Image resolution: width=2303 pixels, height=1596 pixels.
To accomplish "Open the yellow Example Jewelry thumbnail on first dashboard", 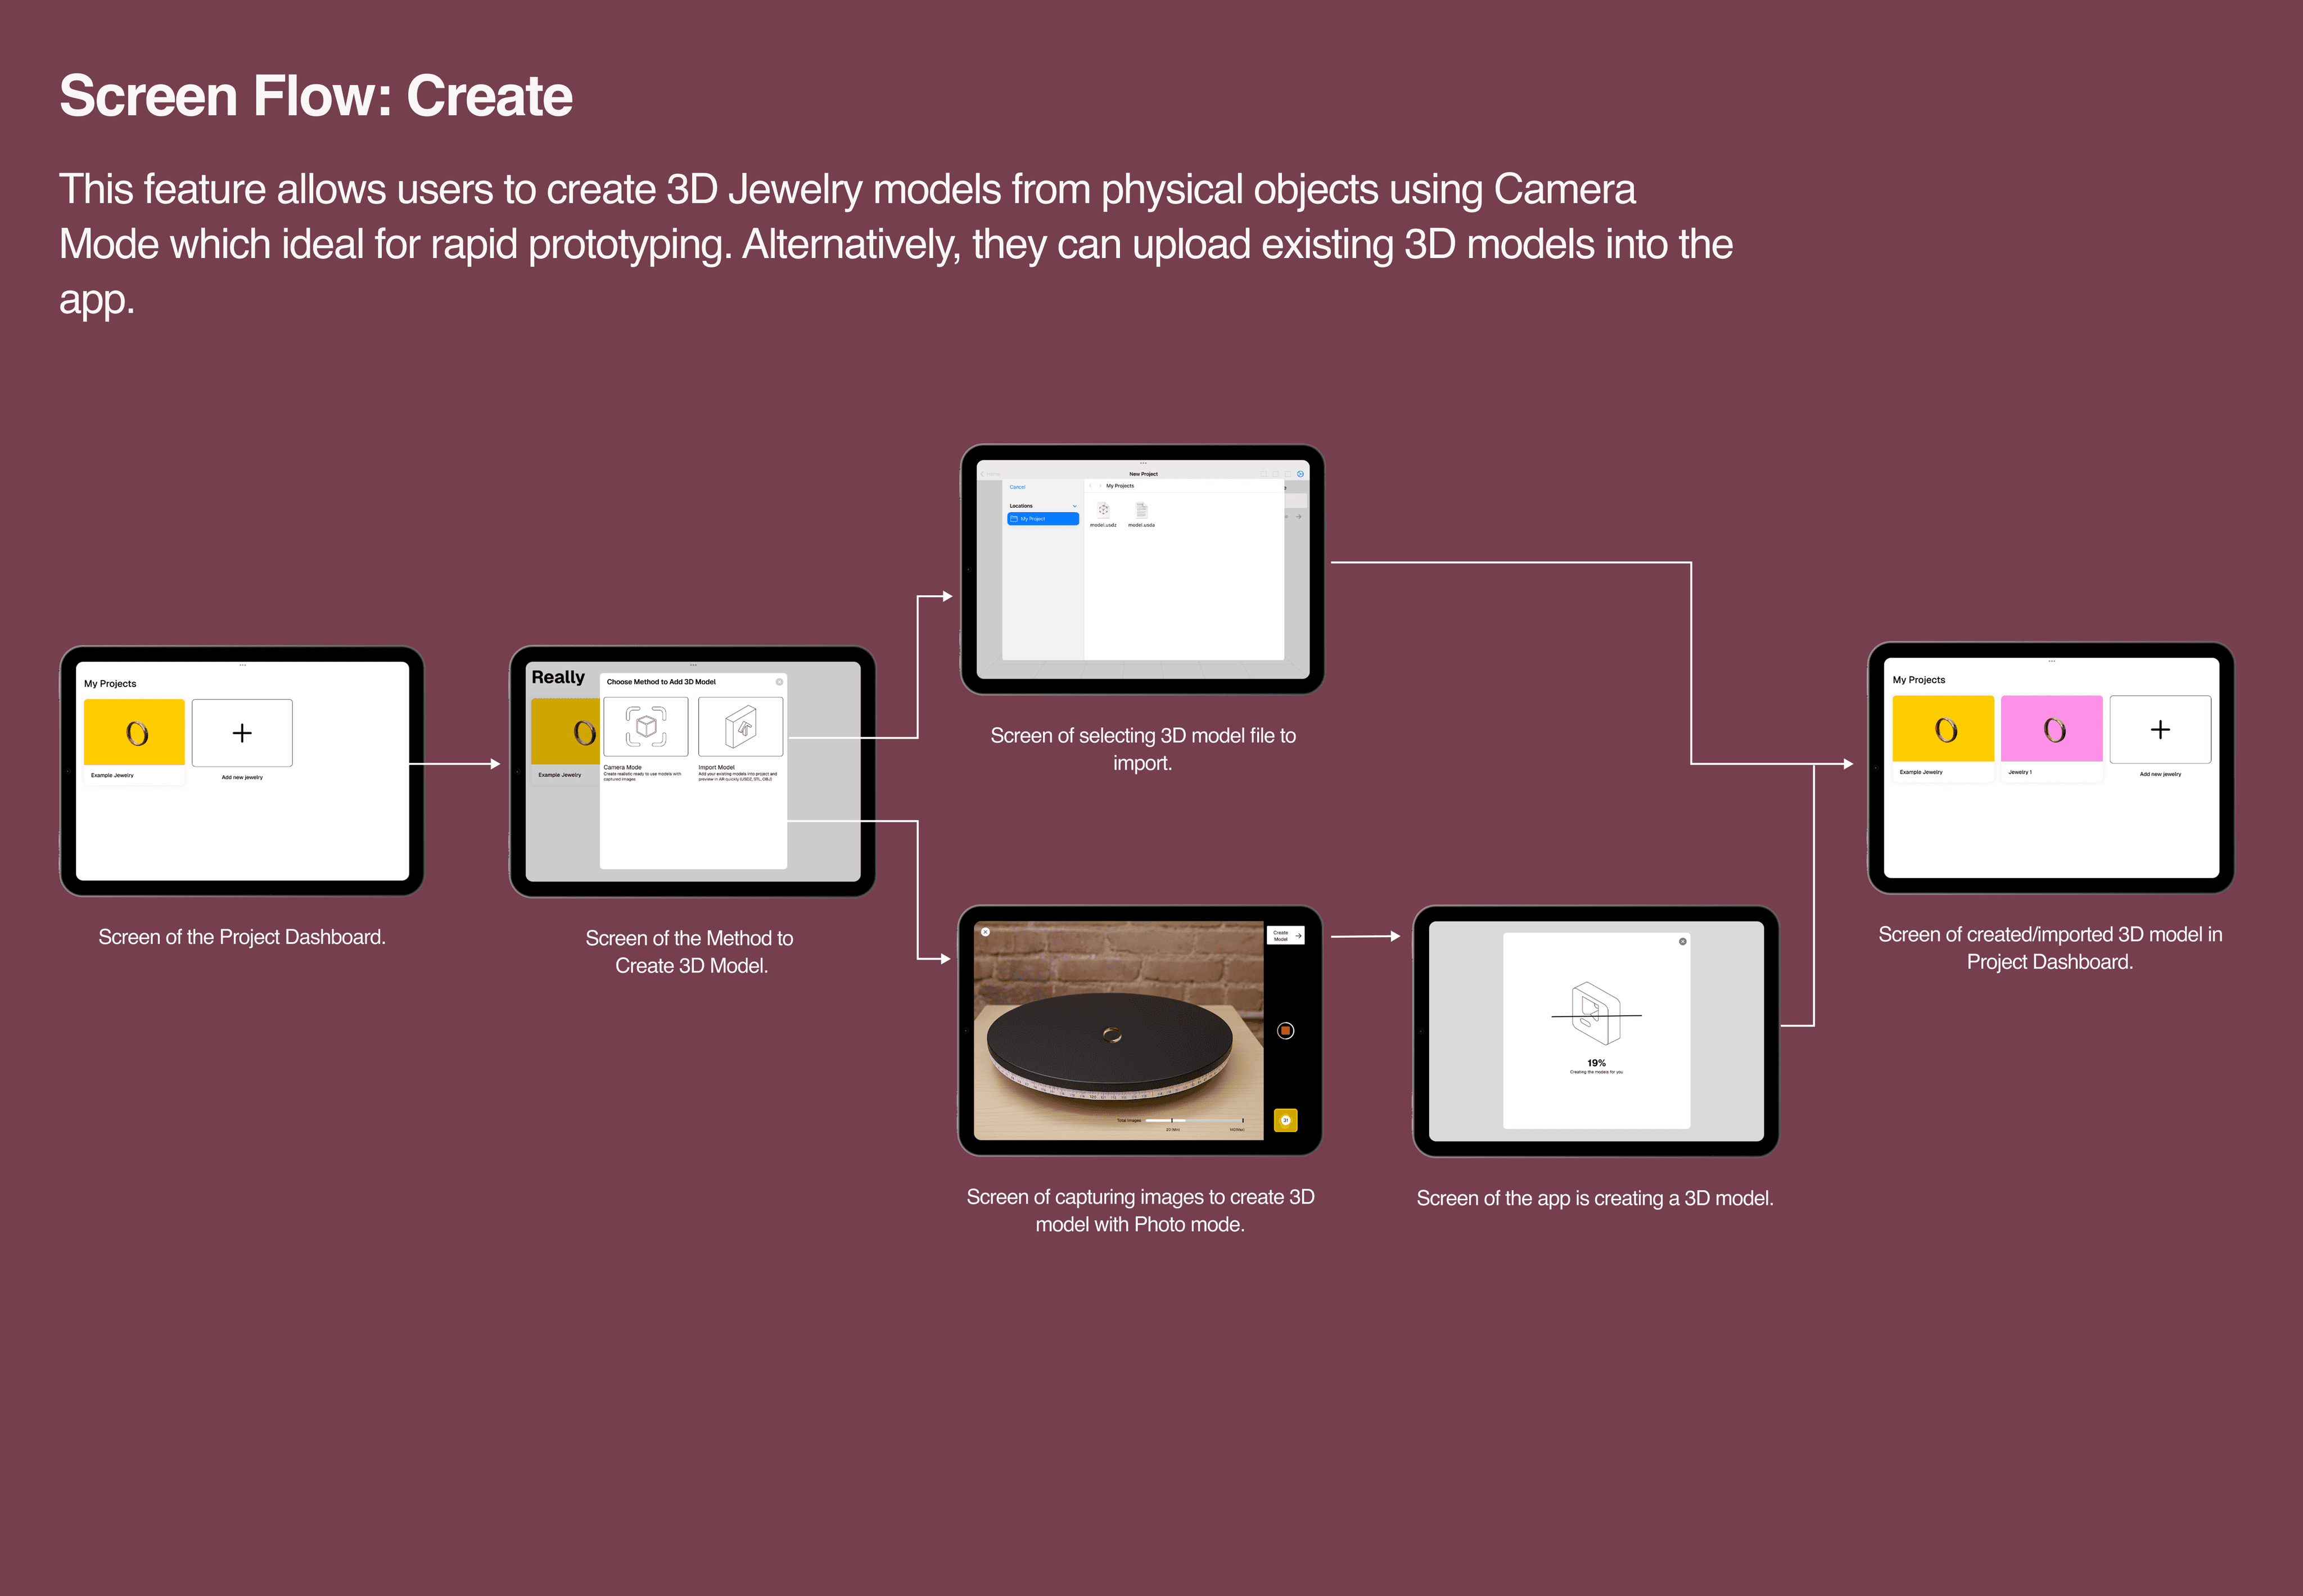I will pyautogui.click(x=135, y=733).
